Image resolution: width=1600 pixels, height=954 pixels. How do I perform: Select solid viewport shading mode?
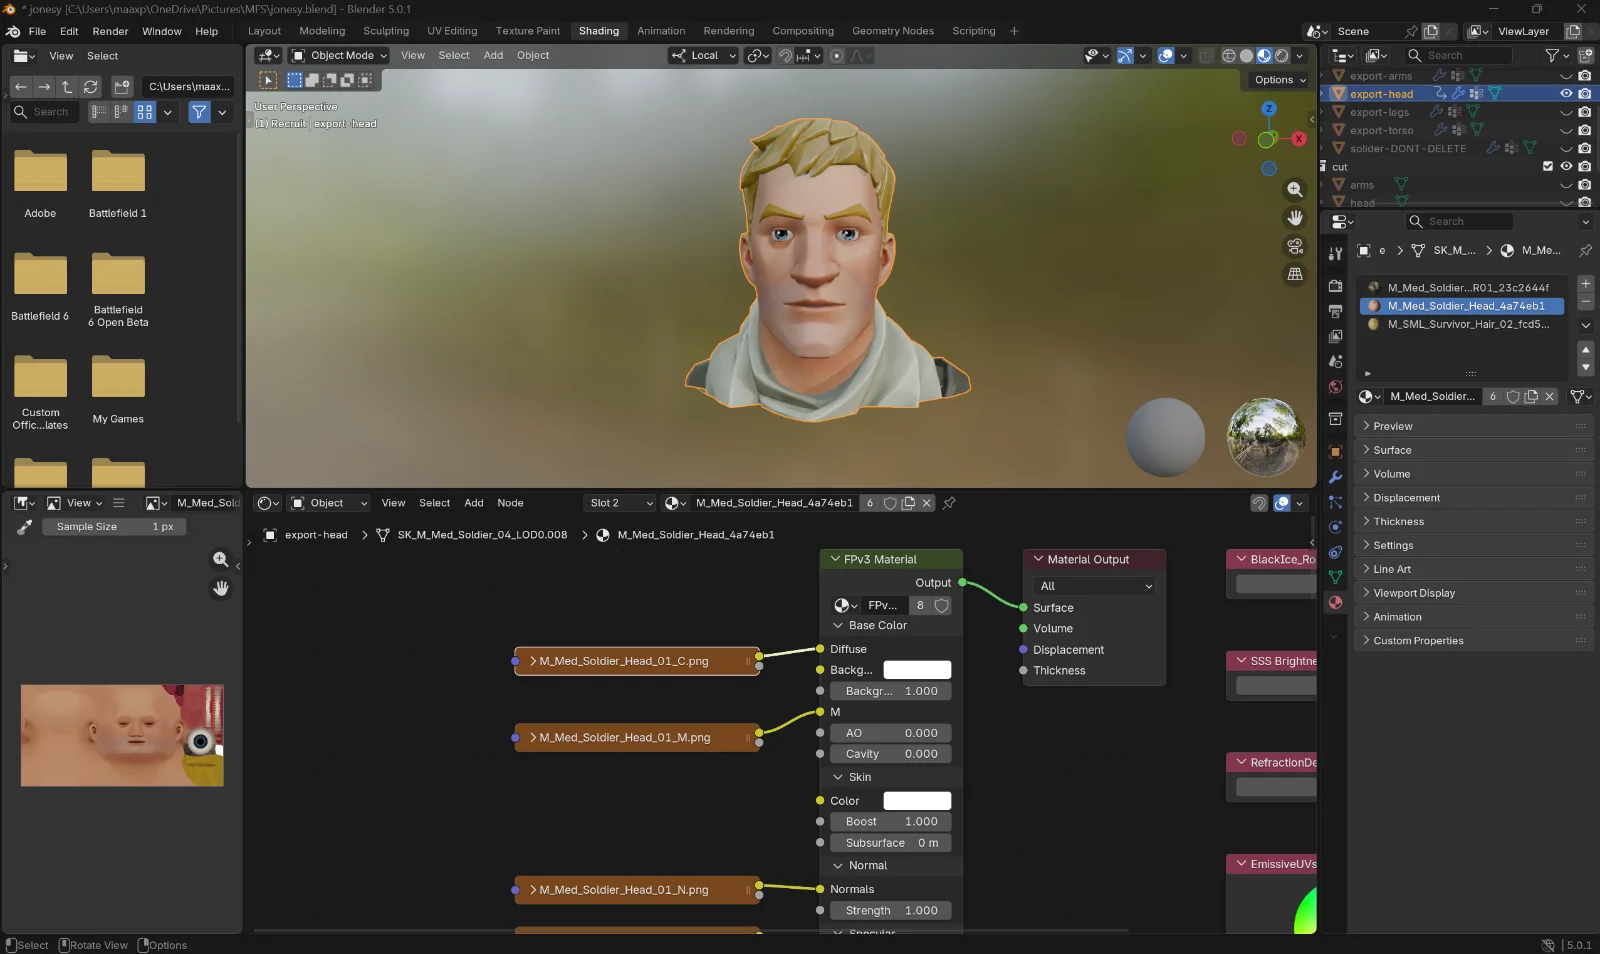[x=1247, y=56]
